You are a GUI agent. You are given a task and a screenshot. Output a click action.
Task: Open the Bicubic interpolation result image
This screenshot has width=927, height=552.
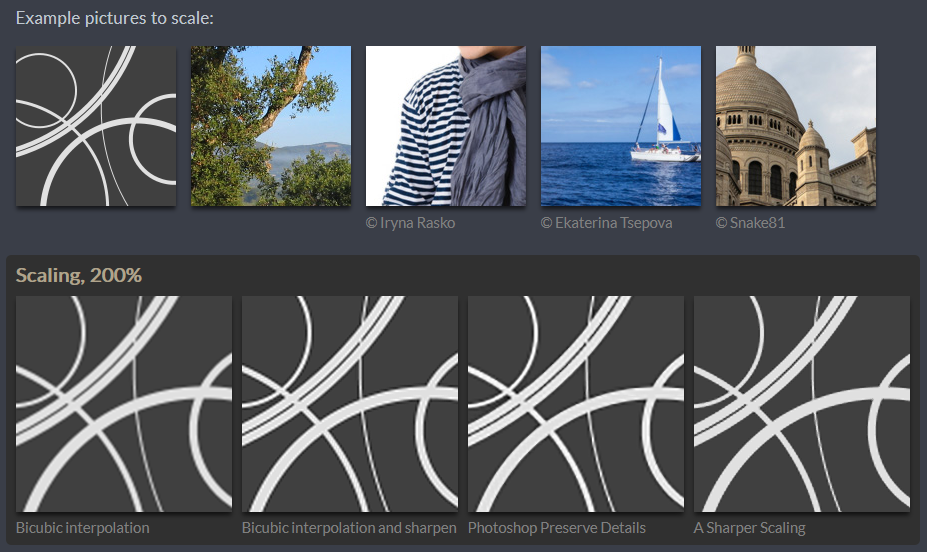124,404
